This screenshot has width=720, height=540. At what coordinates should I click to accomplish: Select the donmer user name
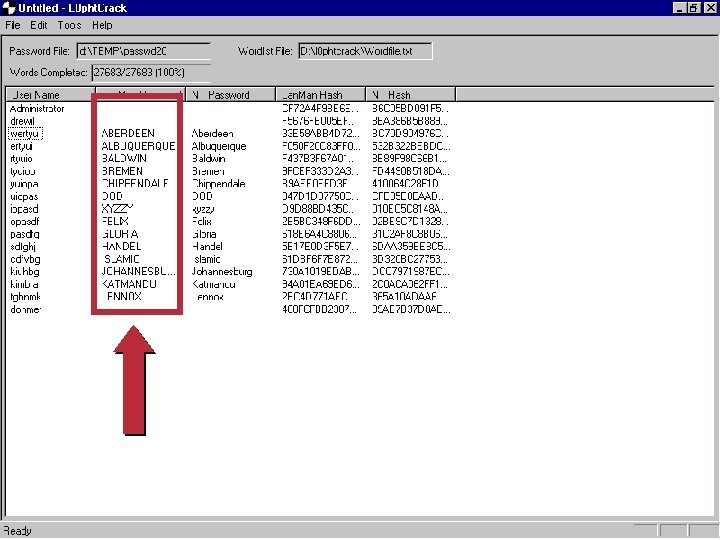pyautogui.click(x=25, y=309)
